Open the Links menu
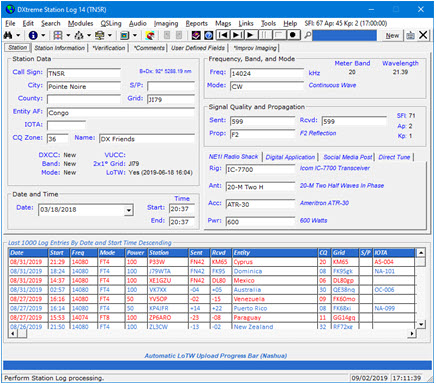Viewport: 436px width, 386px height. (x=246, y=23)
